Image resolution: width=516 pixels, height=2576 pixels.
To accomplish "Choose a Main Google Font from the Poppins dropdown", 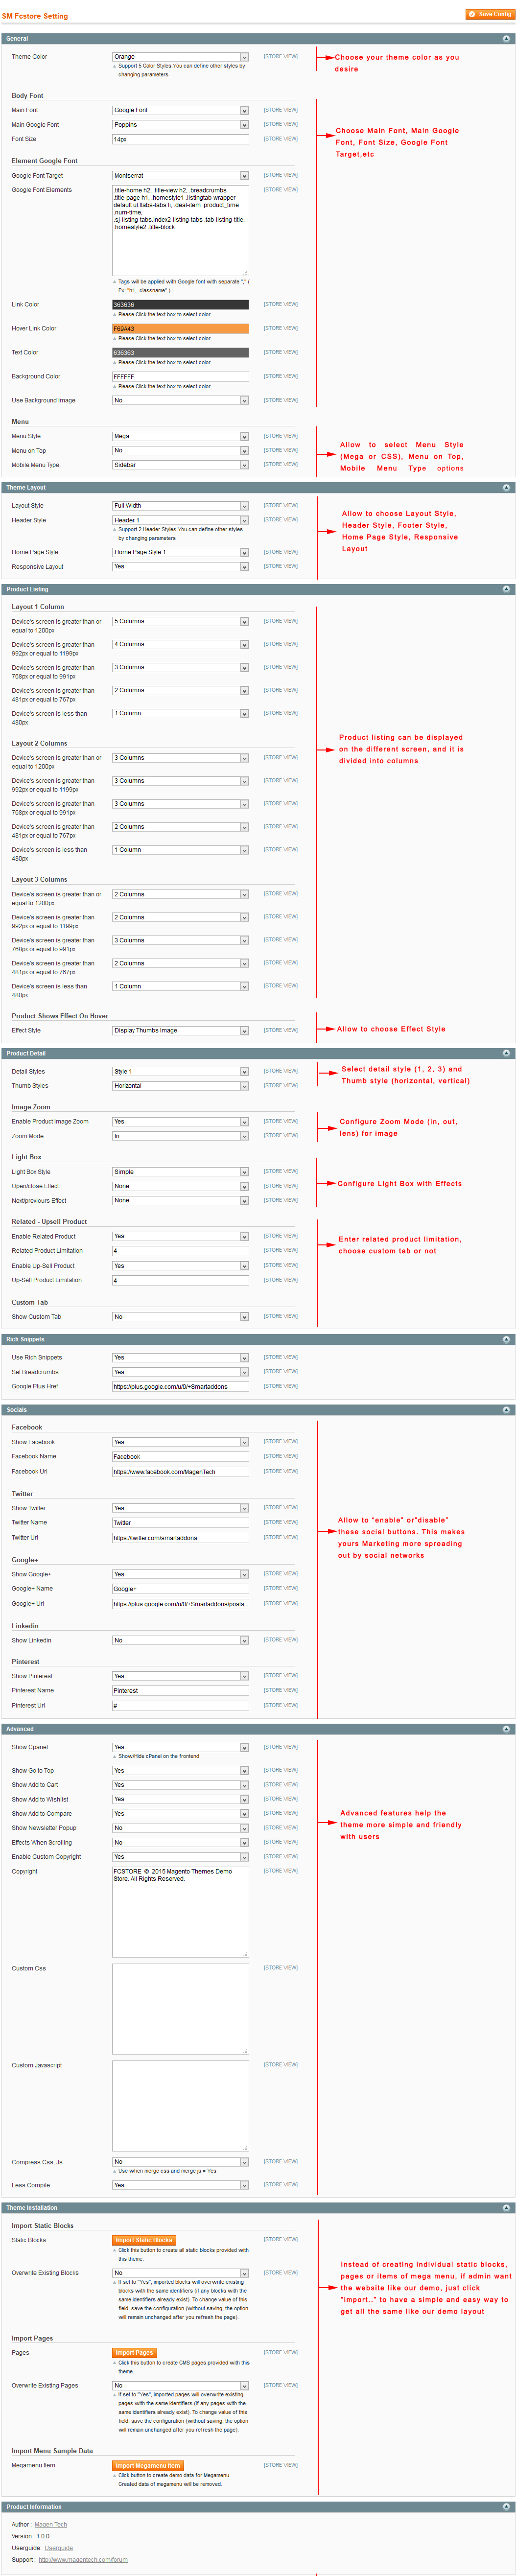I will tap(180, 125).
